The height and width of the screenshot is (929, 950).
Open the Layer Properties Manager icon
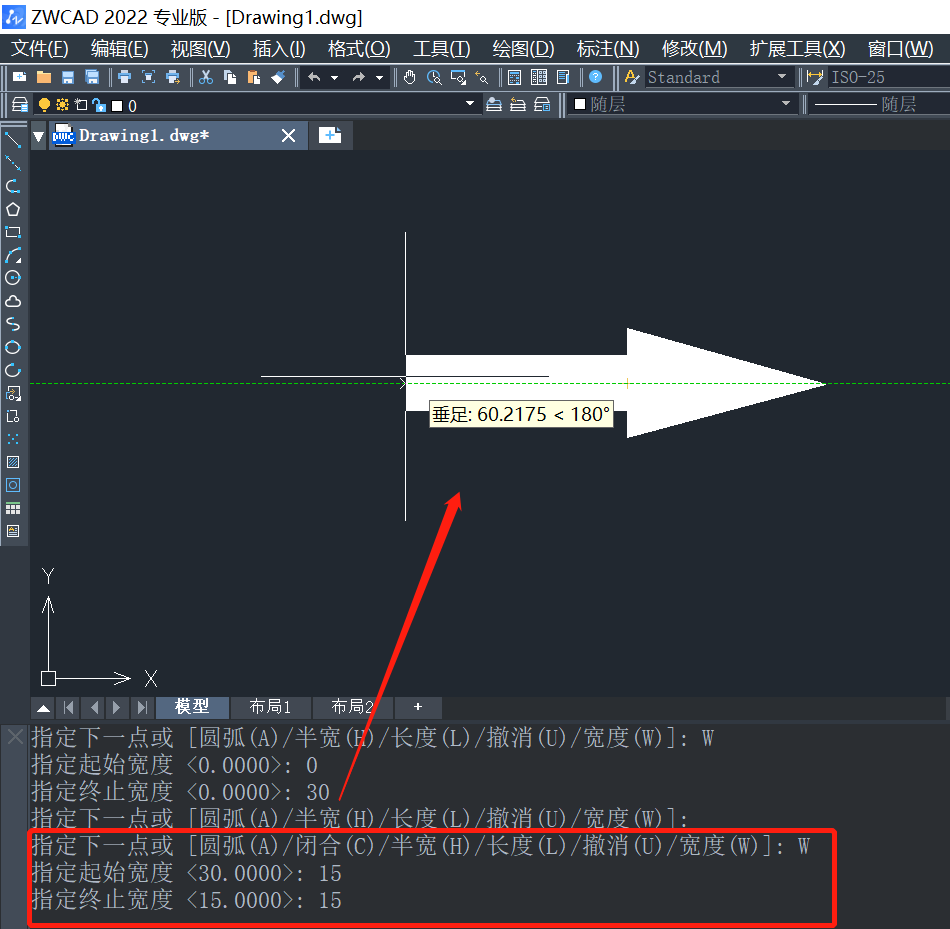[20, 105]
